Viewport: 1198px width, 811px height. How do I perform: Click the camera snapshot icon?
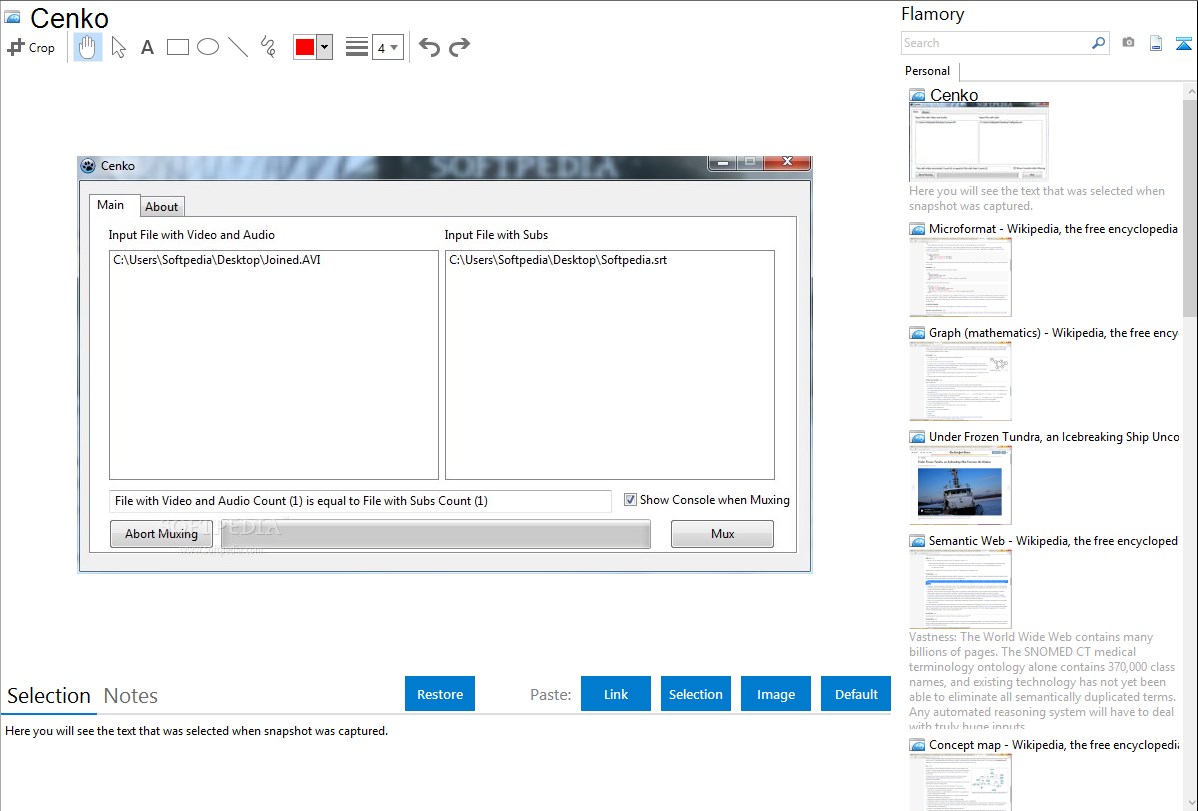(1128, 43)
